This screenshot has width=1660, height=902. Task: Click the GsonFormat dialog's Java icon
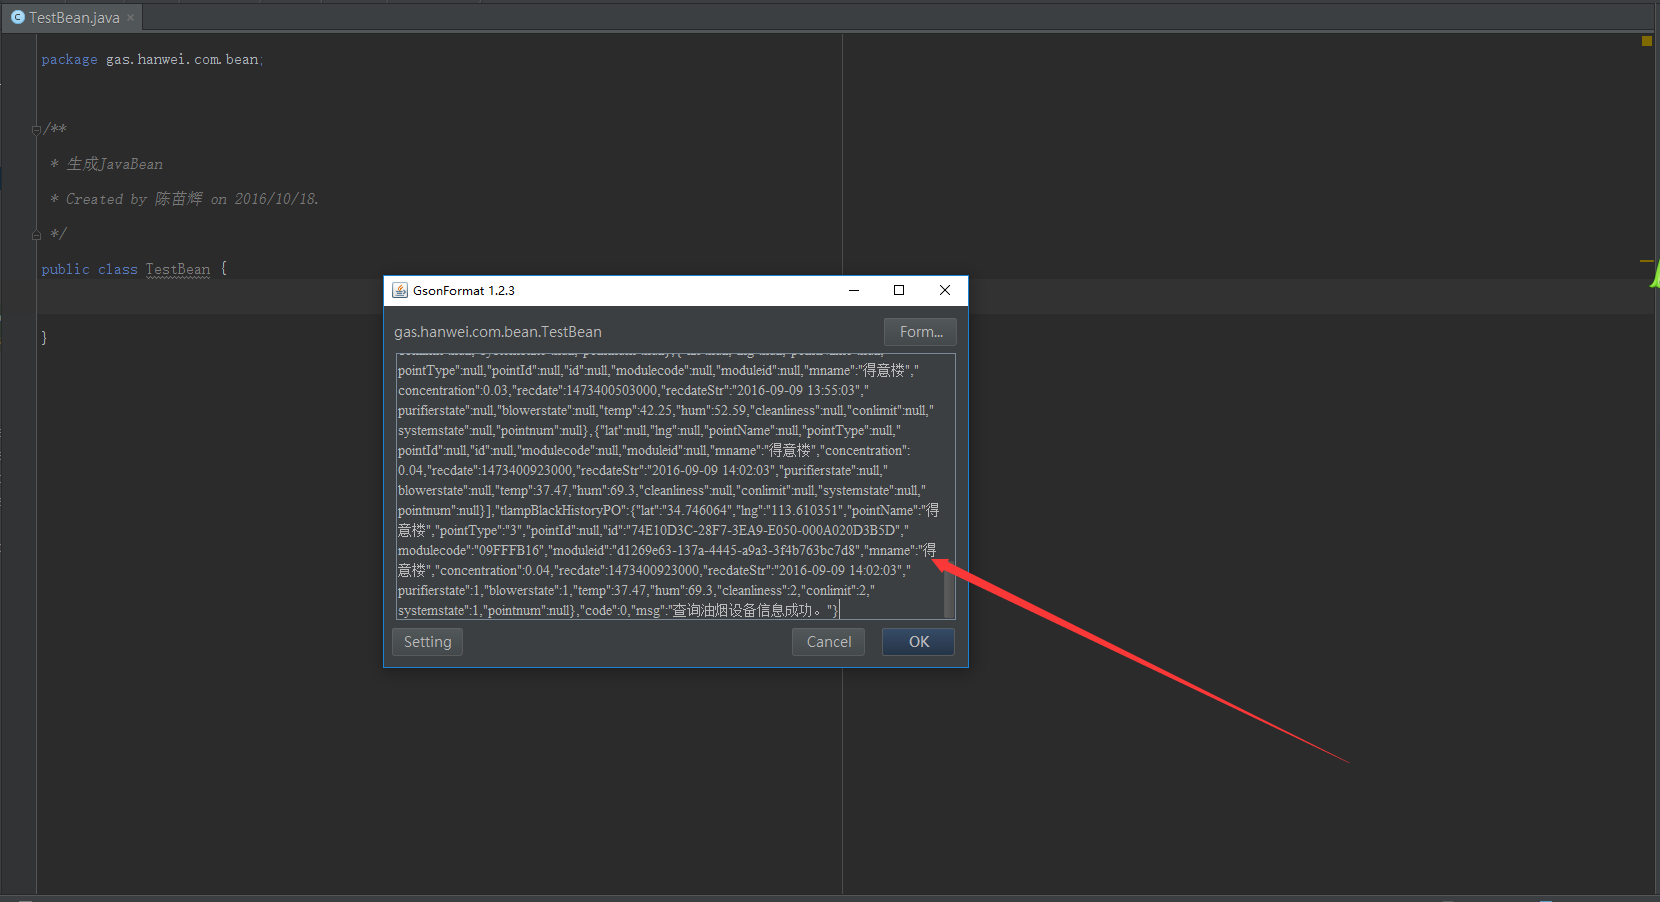tap(400, 291)
